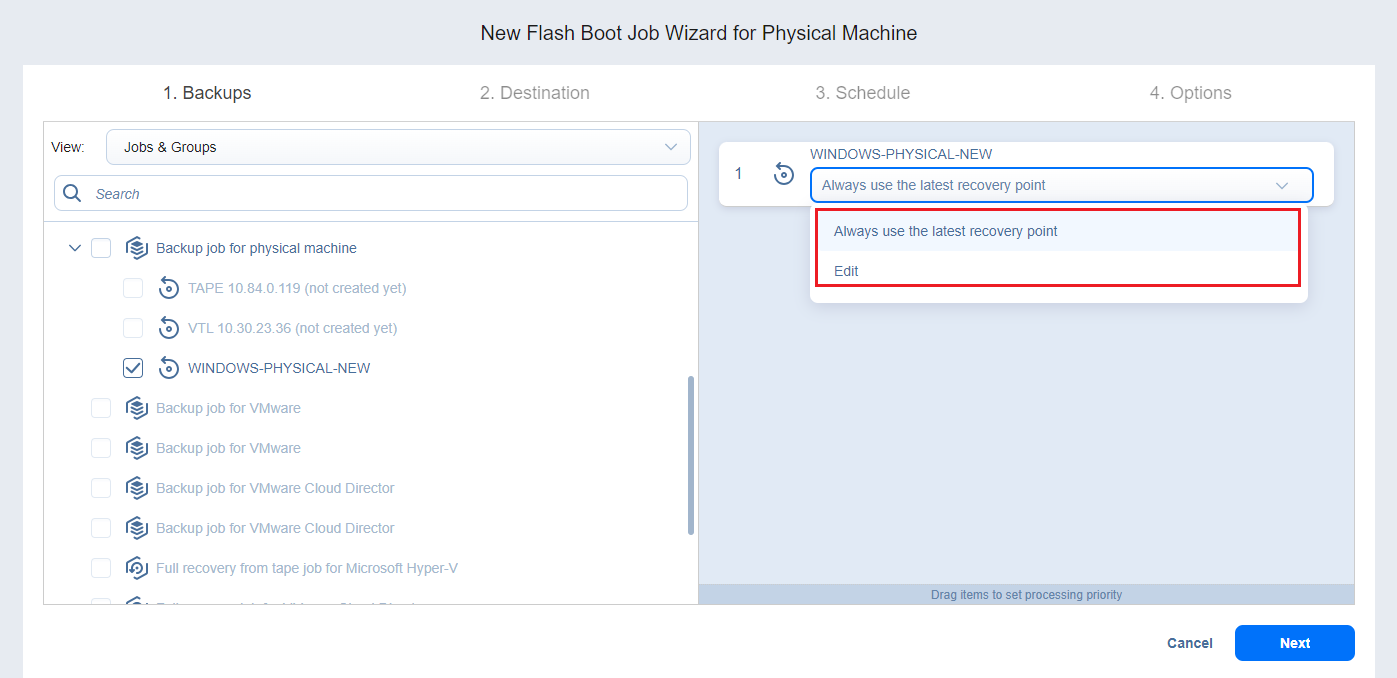Screen dimensions: 1397x678
Task: Select Edit from the recovery point list
Action: tap(846, 271)
